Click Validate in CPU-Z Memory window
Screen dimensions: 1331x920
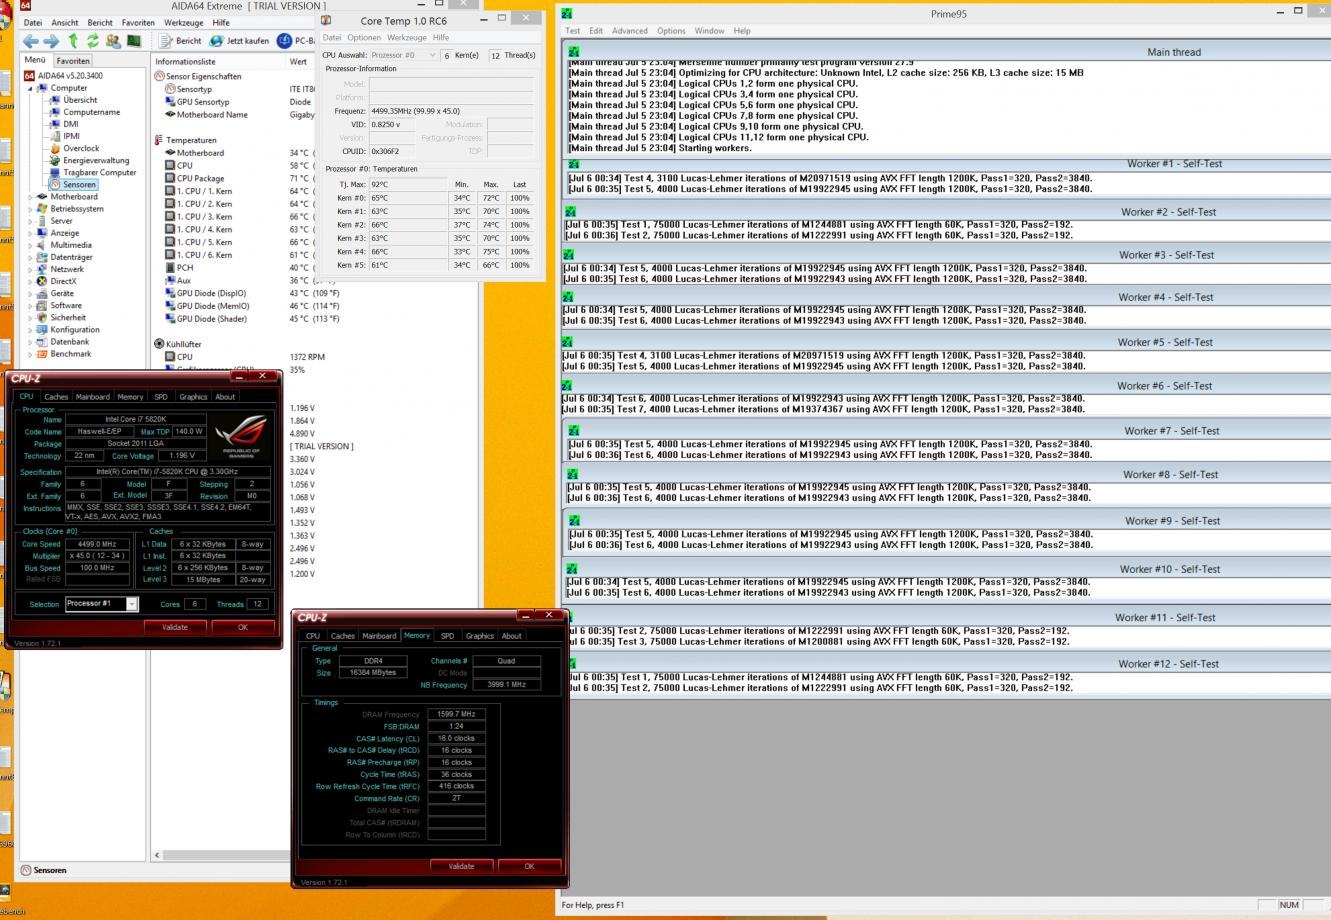462,866
